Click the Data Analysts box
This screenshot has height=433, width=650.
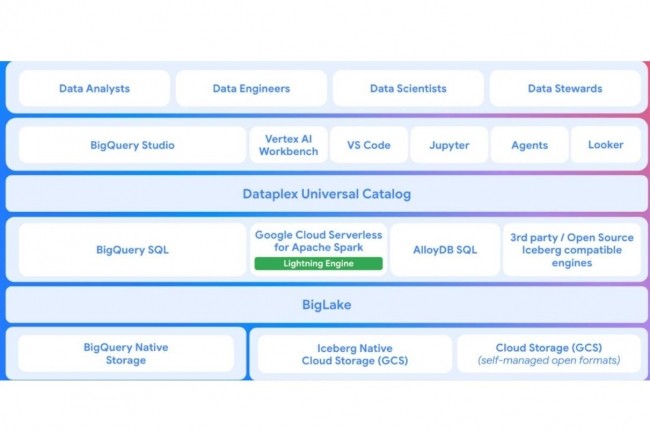point(94,88)
